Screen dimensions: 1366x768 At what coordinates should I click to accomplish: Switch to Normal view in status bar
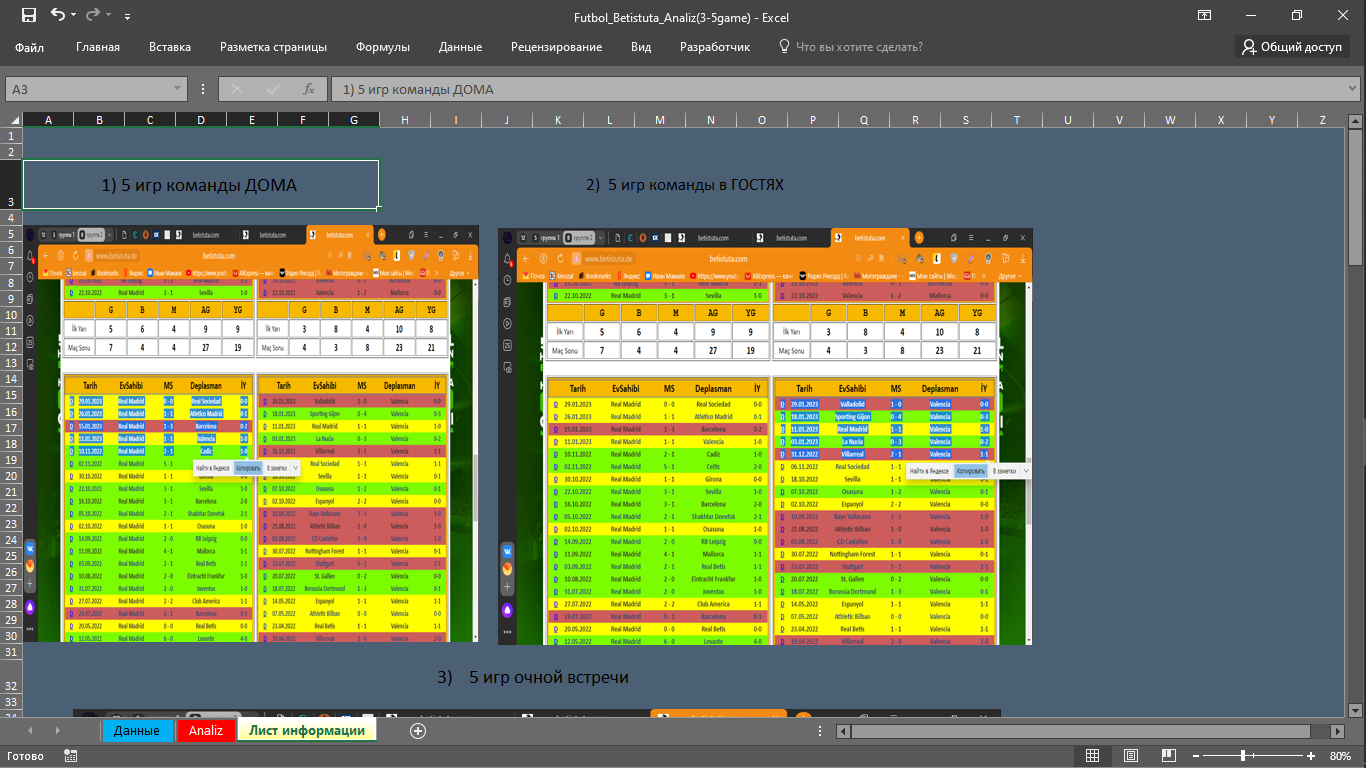click(x=1093, y=756)
